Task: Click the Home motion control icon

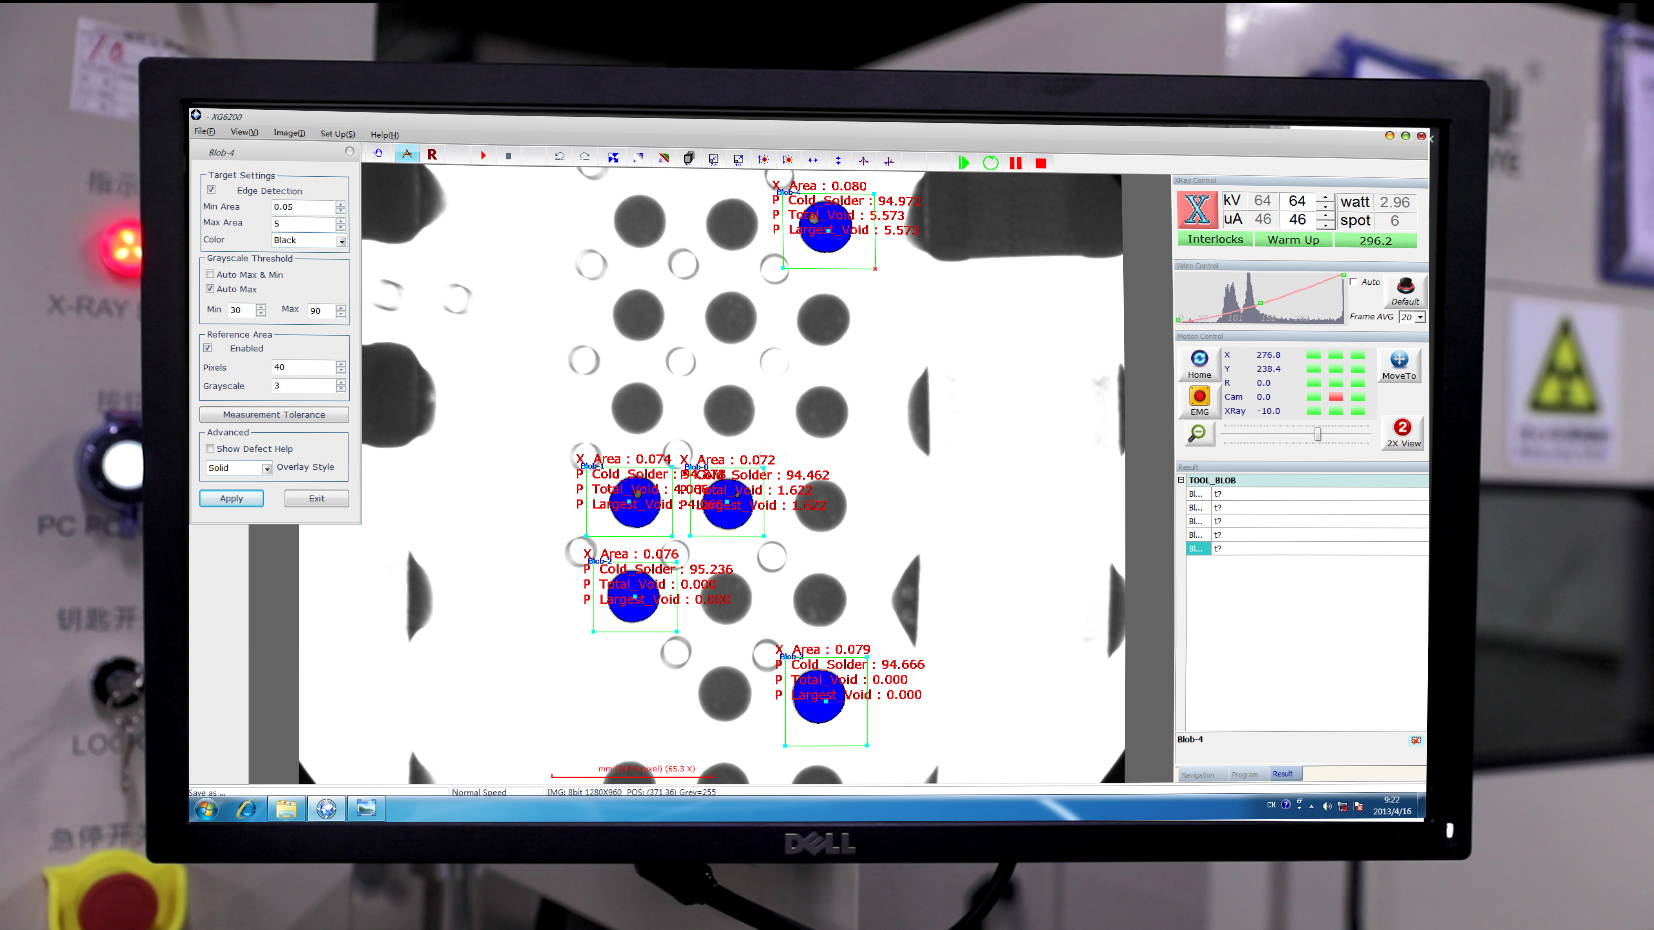Action: click(x=1199, y=362)
